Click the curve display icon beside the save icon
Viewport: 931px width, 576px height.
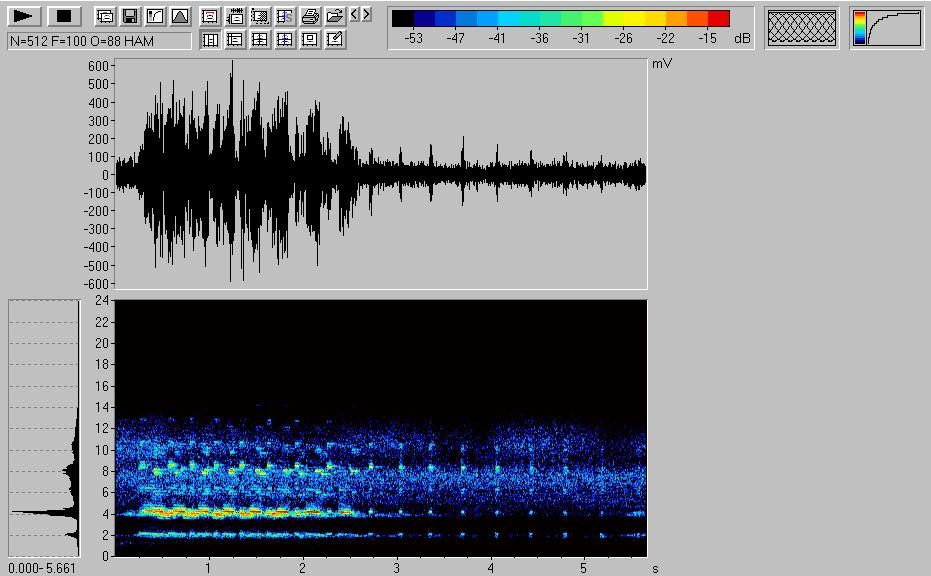[x=155, y=16]
